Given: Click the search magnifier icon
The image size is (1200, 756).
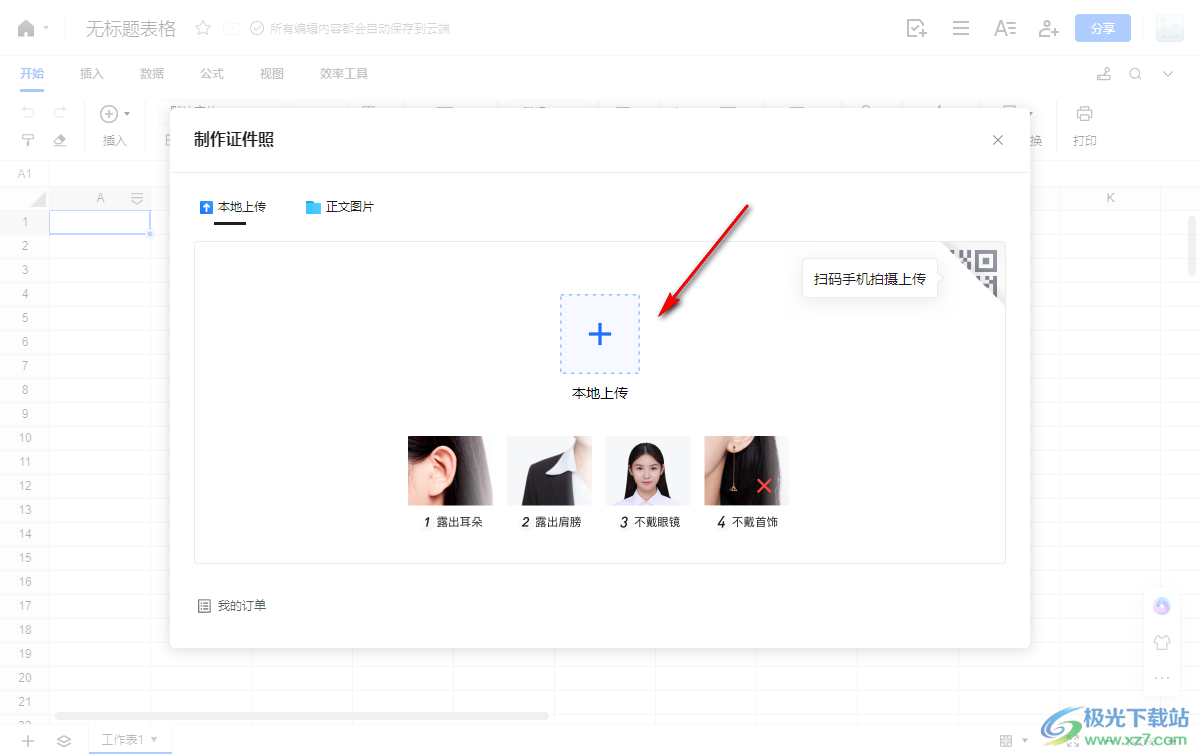Looking at the screenshot, I should 1135,74.
